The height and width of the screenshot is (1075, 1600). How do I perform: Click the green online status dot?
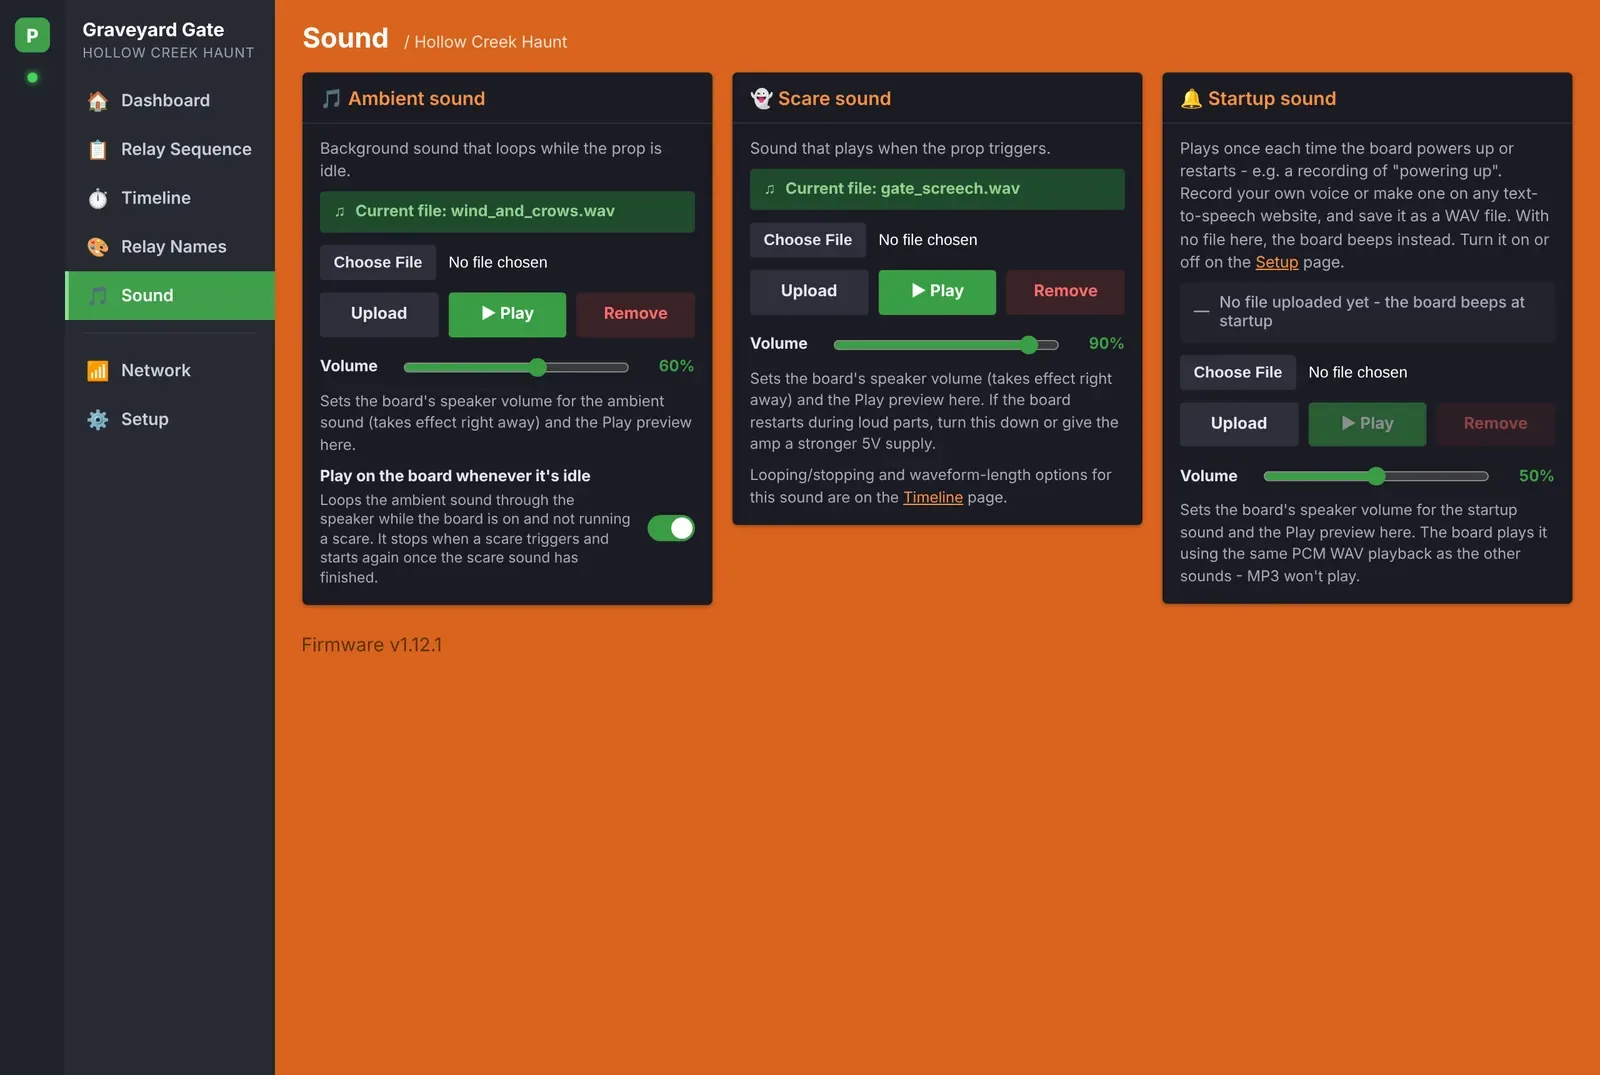tap(32, 77)
